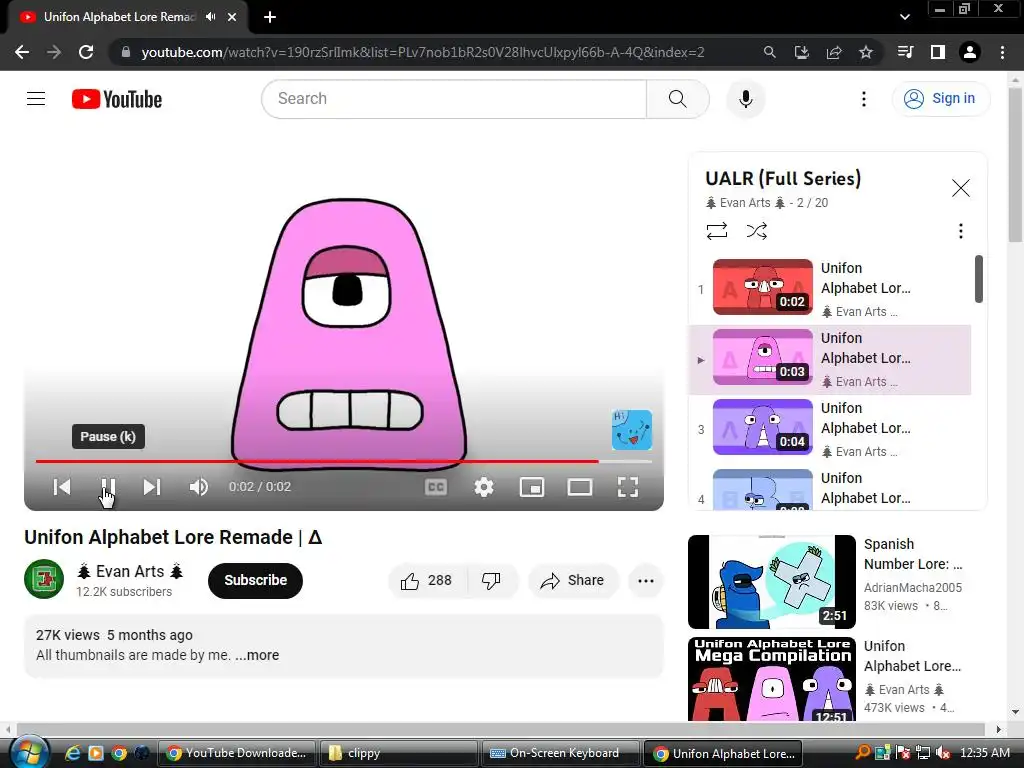Open Windows Start button
1024x768 pixels.
click(x=29, y=752)
